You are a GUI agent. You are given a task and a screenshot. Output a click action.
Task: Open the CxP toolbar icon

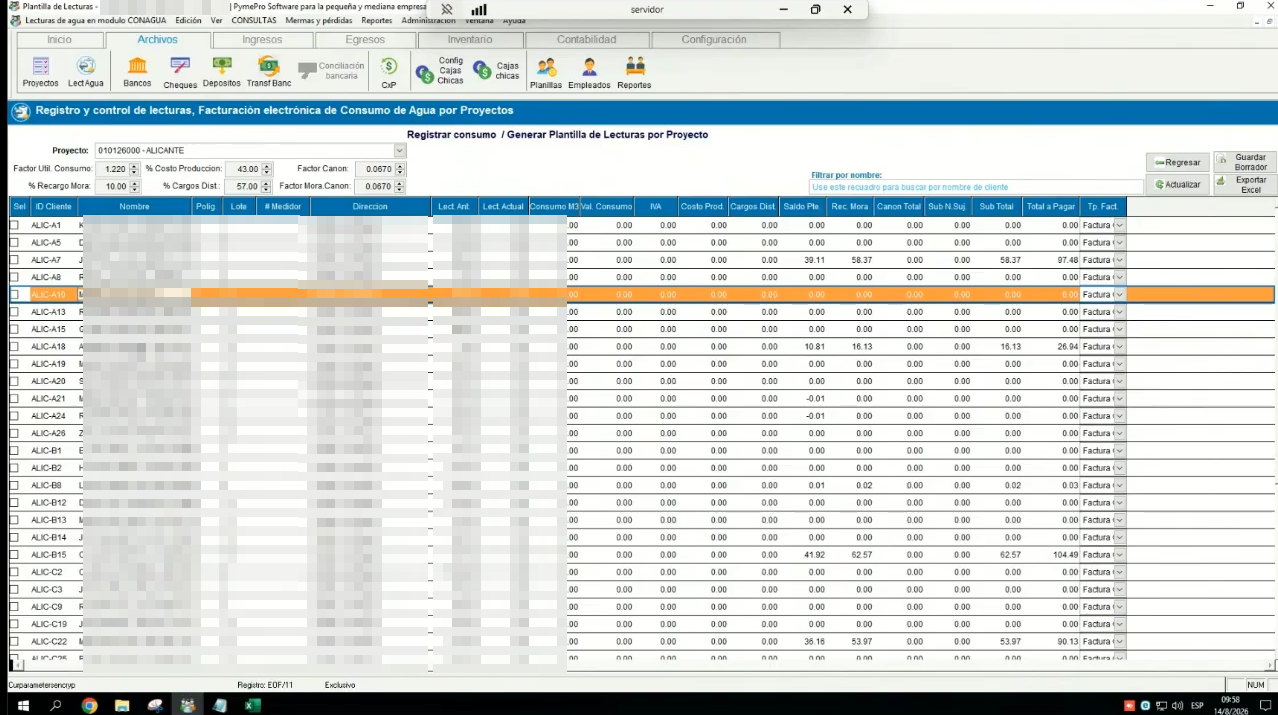pos(389,73)
